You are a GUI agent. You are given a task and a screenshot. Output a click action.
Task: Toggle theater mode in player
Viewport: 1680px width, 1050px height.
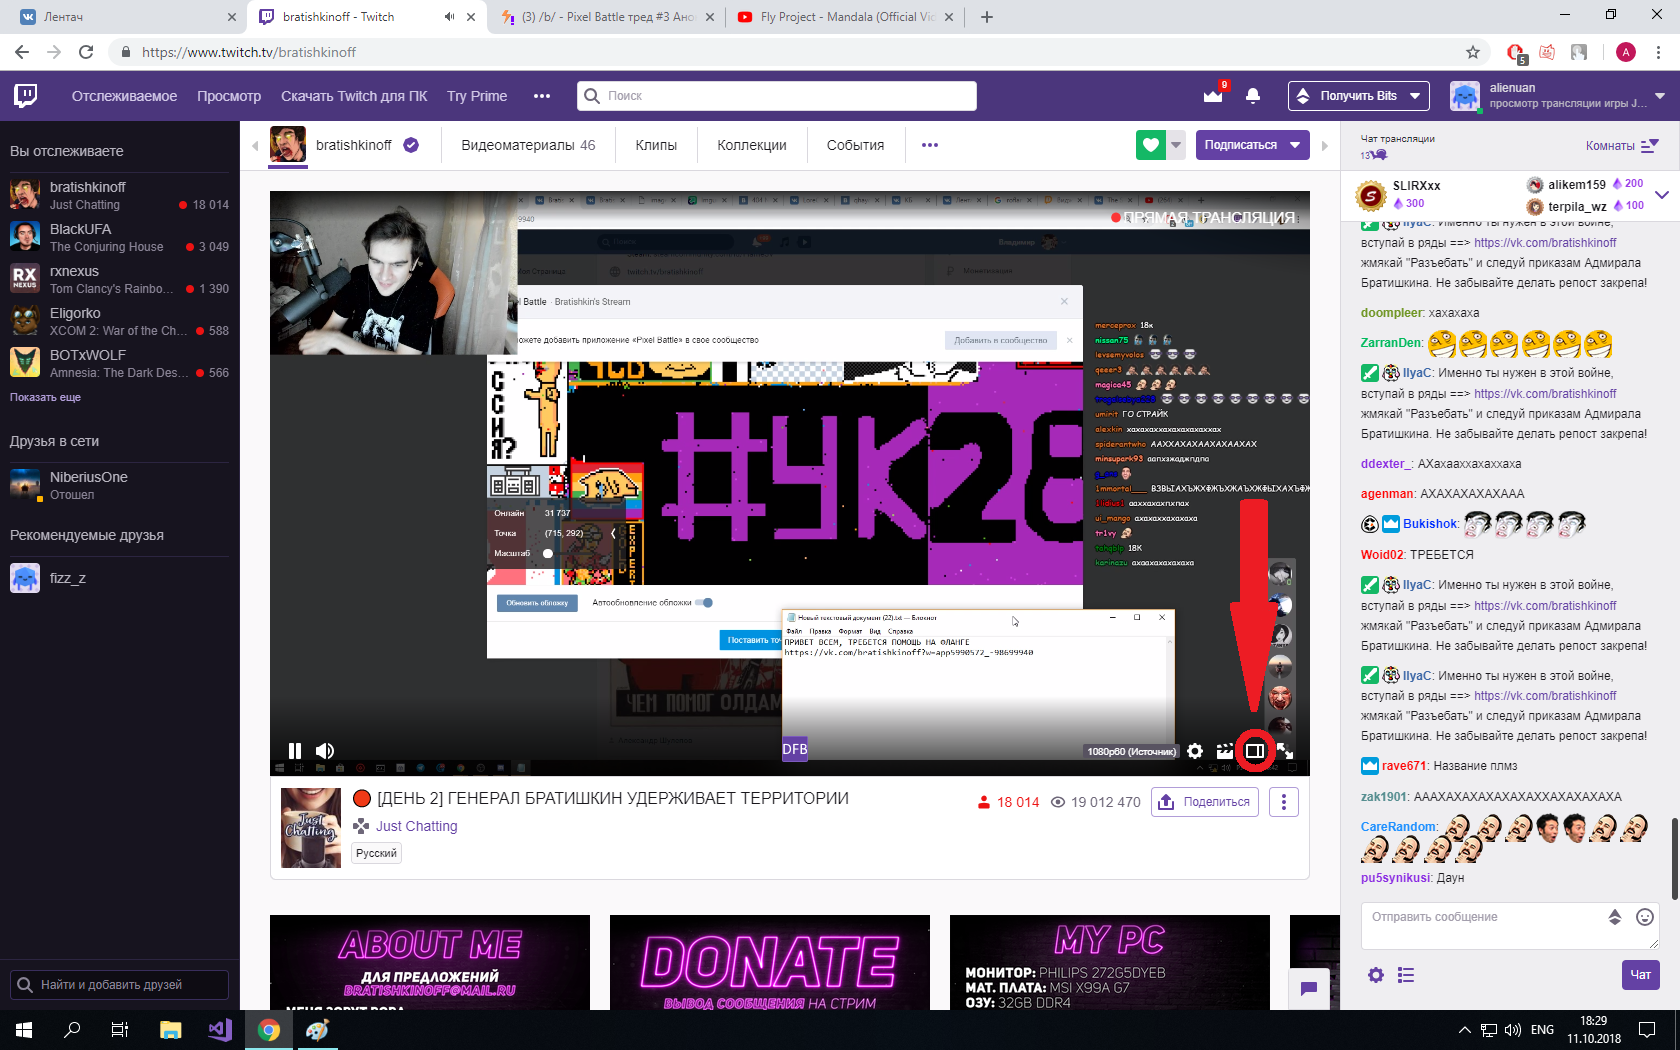point(1254,751)
